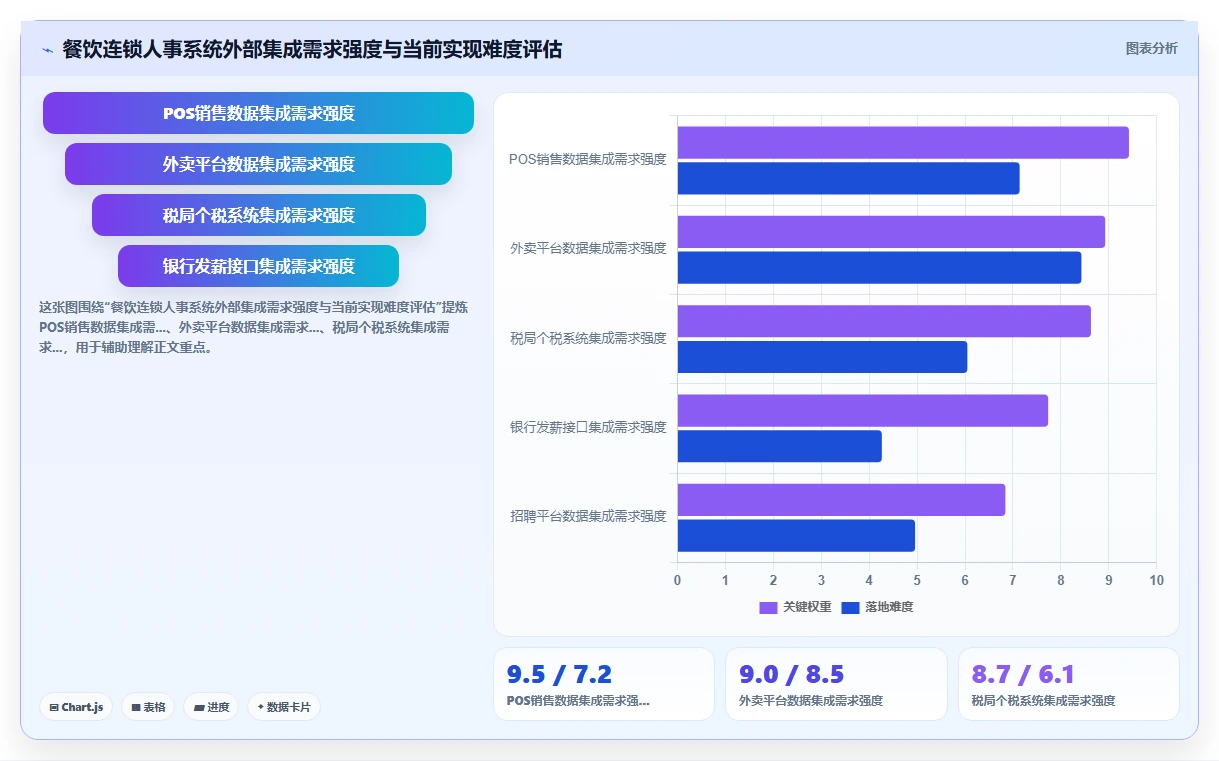Click the blue bar for 税局个税系统集成需求强度
Viewport: 1219px width, 761px height.
click(822, 356)
